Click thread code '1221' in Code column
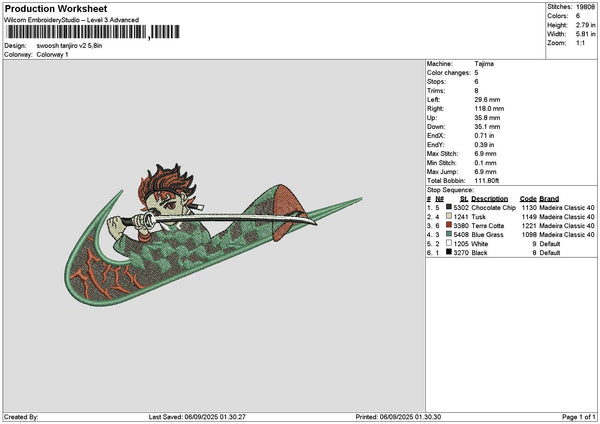The image size is (600, 424). point(529,226)
